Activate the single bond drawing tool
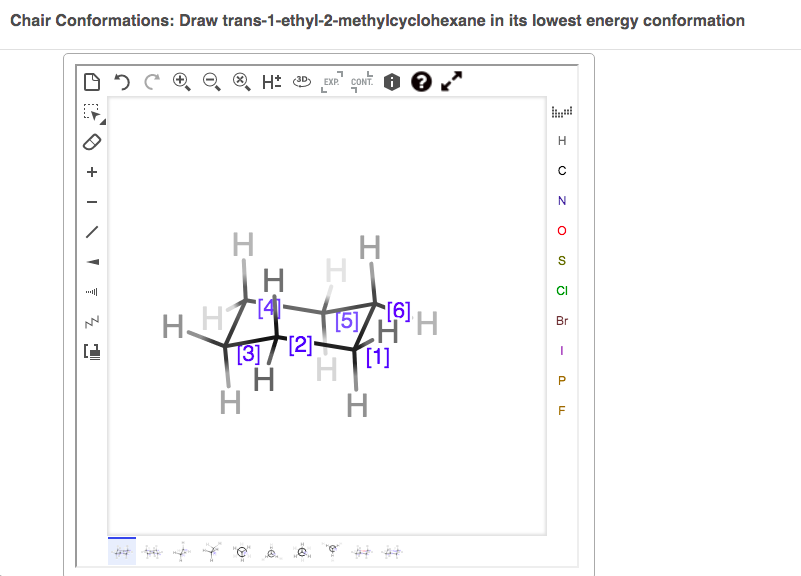Image resolution: width=801 pixels, height=576 pixels. (91, 232)
